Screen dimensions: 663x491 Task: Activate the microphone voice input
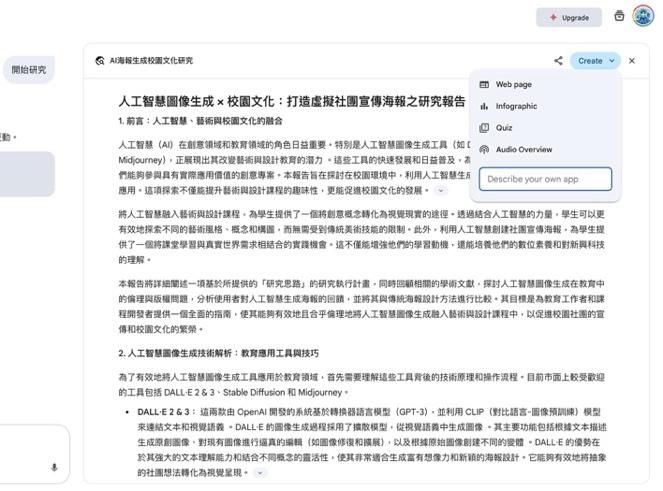[x=53, y=467]
